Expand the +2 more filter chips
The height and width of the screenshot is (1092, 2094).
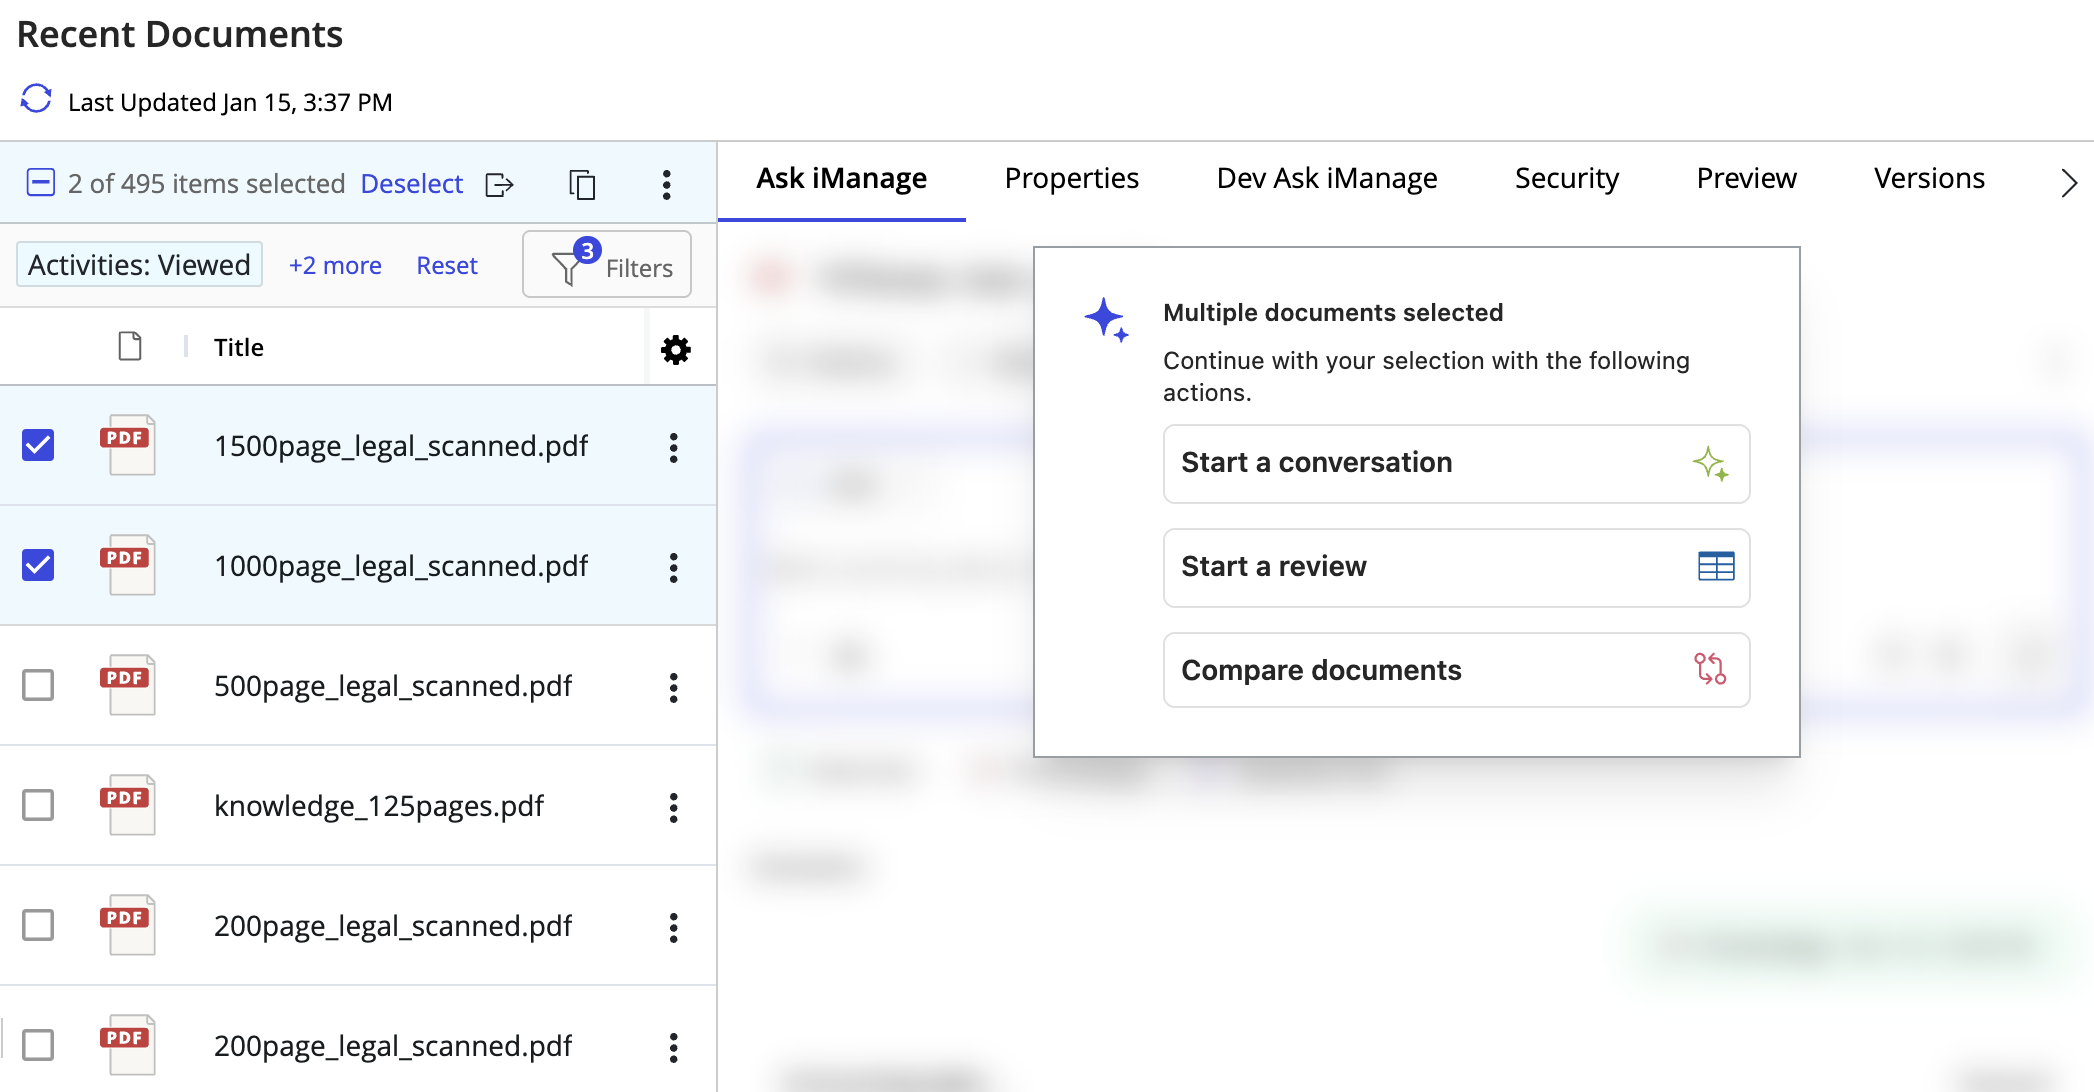coord(335,265)
